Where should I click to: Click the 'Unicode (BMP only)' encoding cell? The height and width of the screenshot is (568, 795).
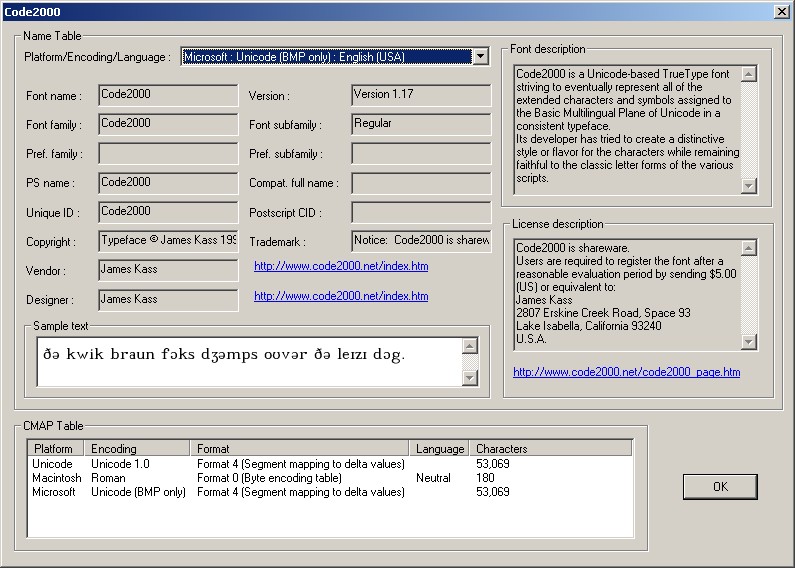click(138, 492)
